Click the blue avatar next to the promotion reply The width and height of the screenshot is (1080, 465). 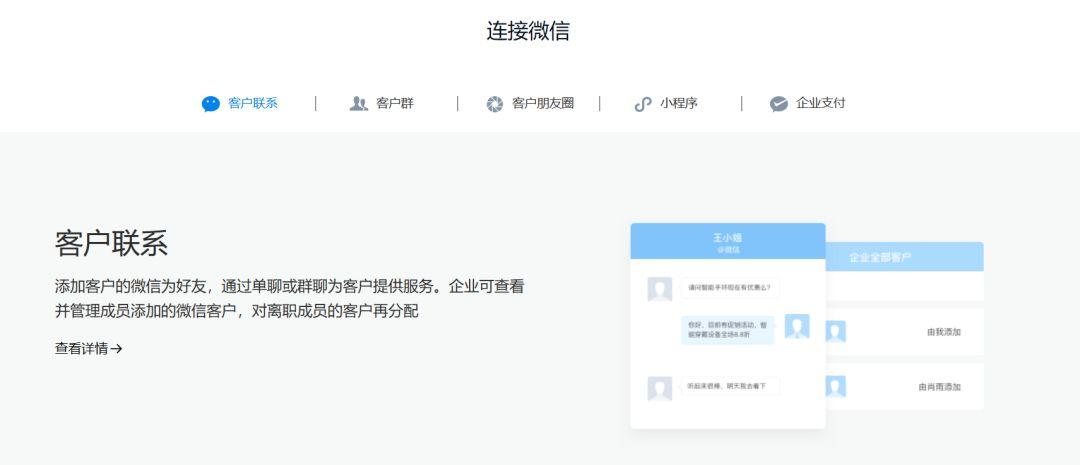(797, 326)
